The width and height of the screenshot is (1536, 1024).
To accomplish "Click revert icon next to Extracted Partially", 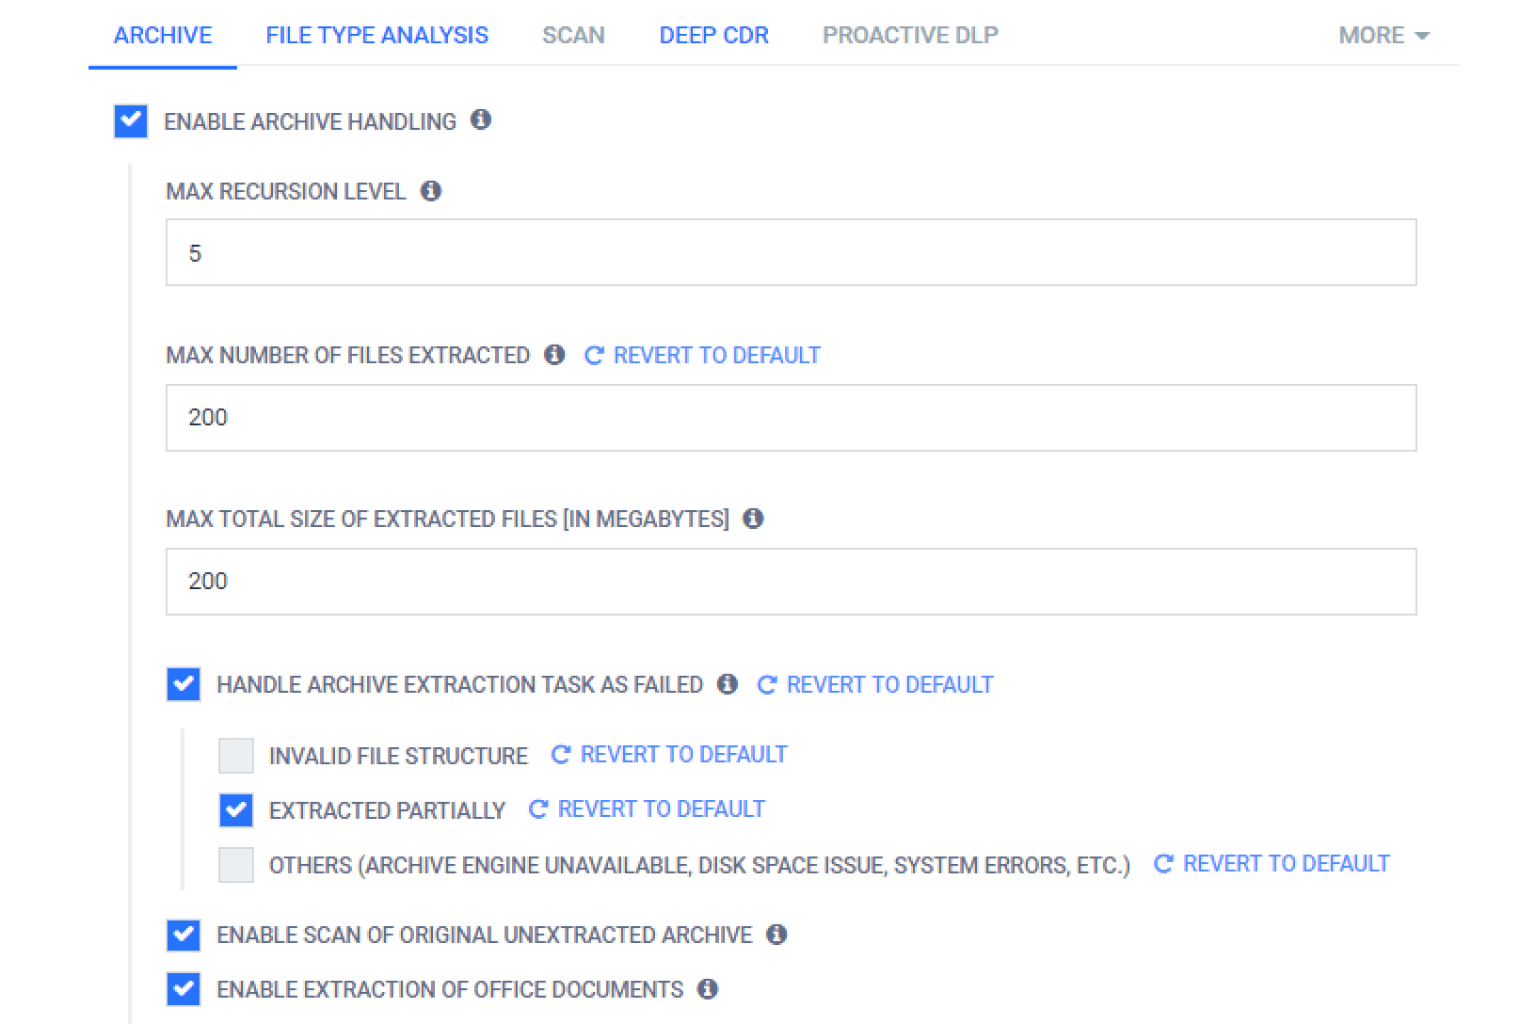I will 538,809.
